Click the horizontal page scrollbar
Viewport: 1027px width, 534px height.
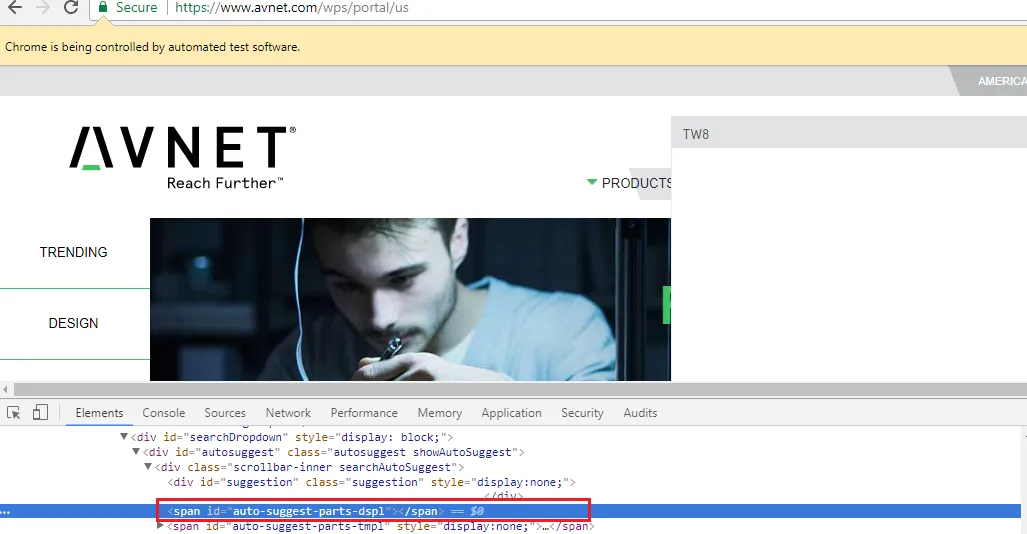click(520, 389)
